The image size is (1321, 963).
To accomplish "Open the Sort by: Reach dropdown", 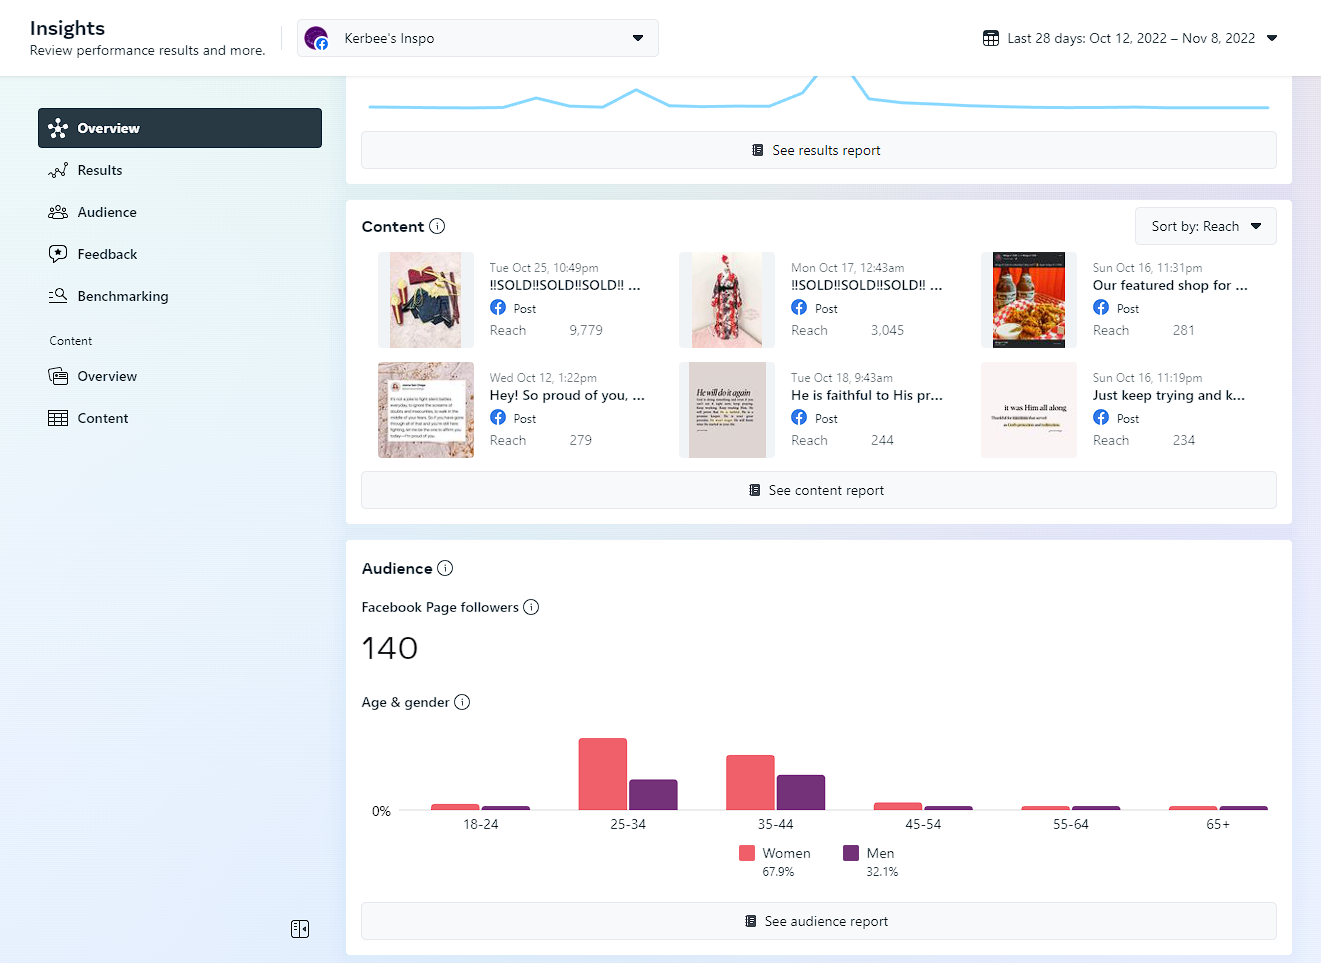I will (x=1206, y=226).
